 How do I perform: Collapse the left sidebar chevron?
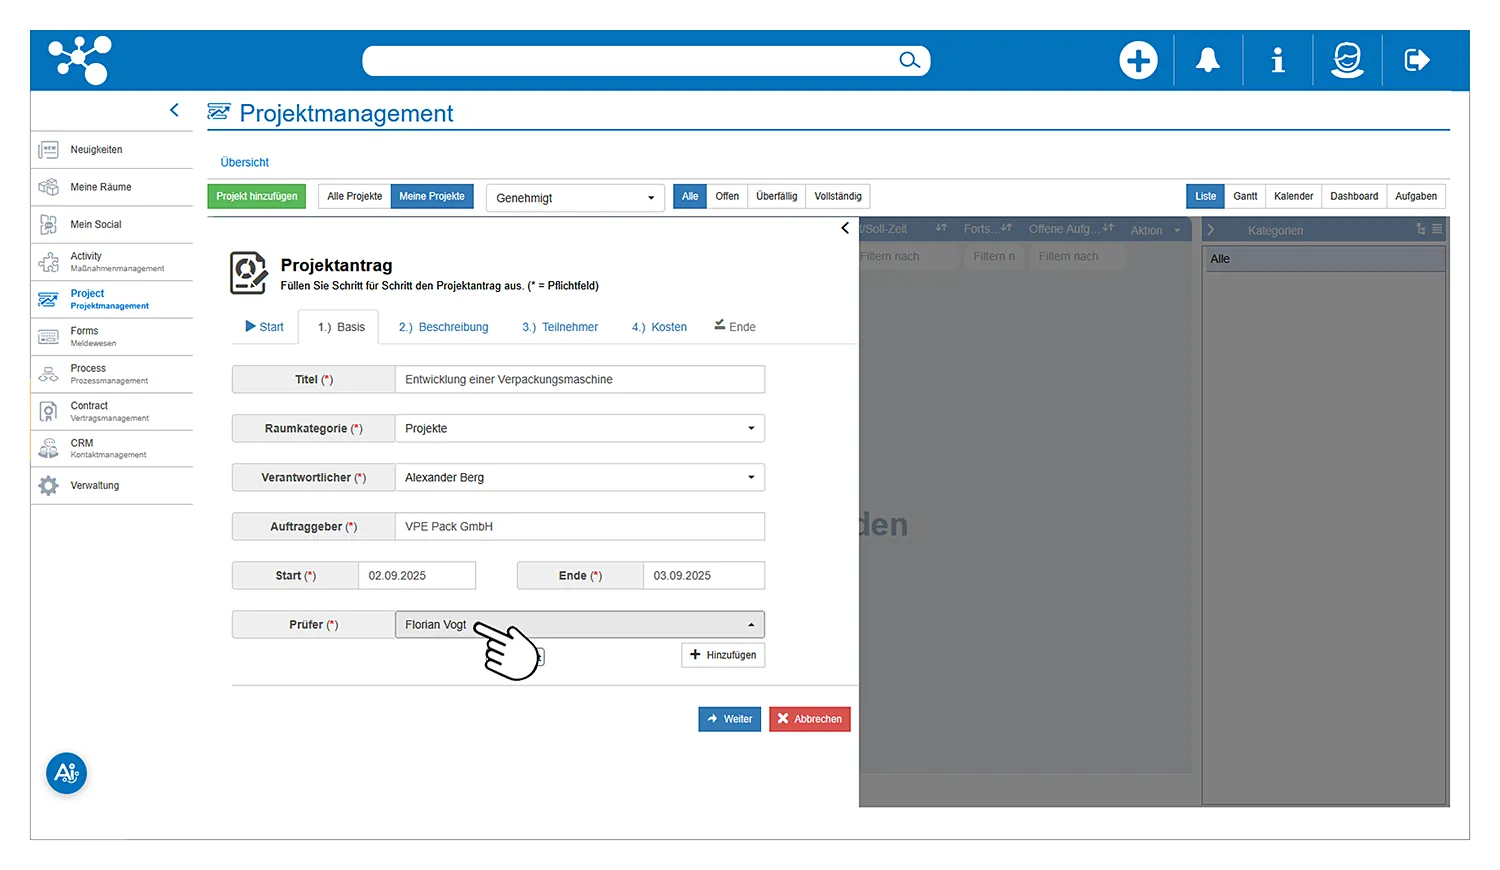pyautogui.click(x=174, y=110)
